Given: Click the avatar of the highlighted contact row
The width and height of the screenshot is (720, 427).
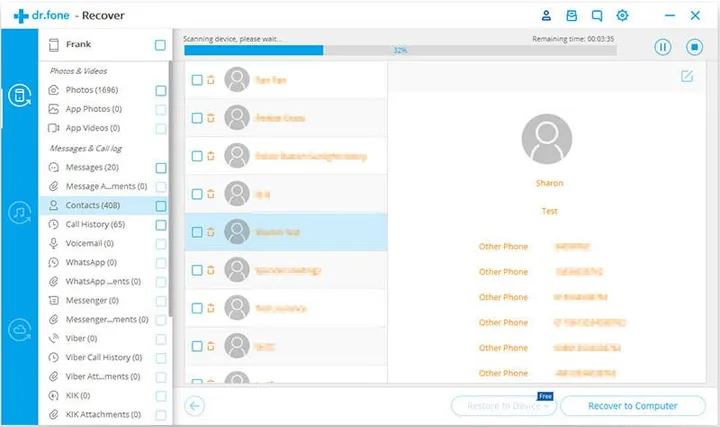Looking at the screenshot, I should coord(236,231).
